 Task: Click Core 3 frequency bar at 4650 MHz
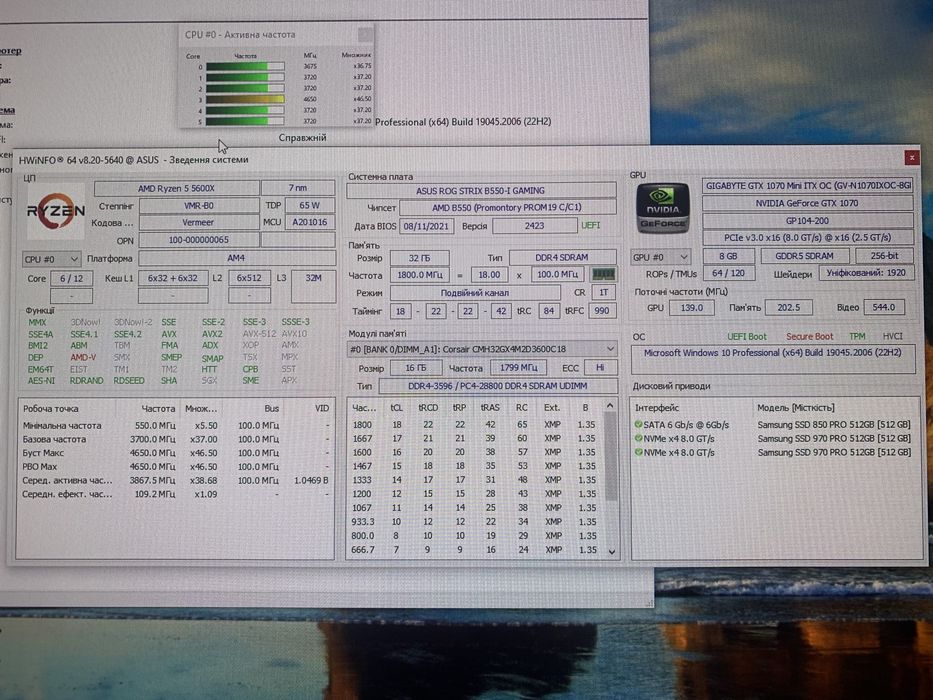pyautogui.click(x=245, y=99)
